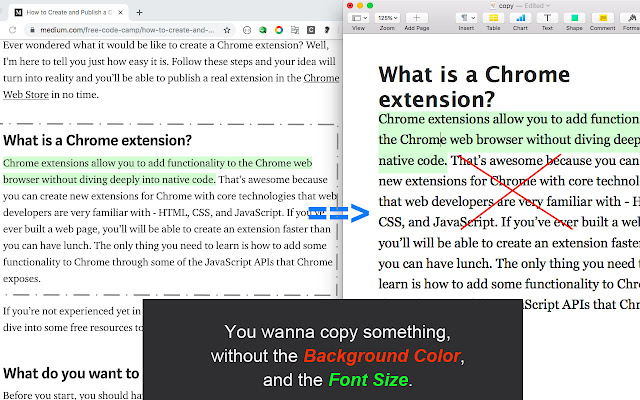Close the 'How to Create and Publish' tab
The height and width of the screenshot is (400, 640).
[120, 12]
